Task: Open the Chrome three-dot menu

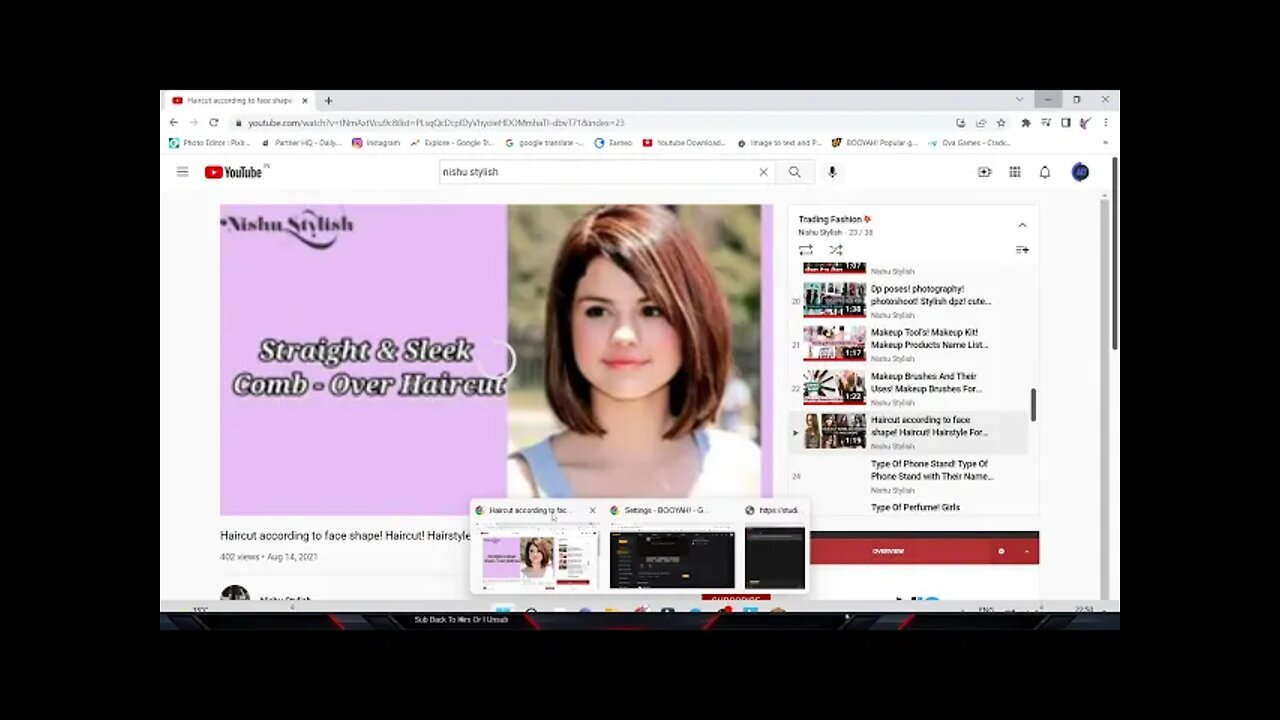Action: [x=1105, y=123]
